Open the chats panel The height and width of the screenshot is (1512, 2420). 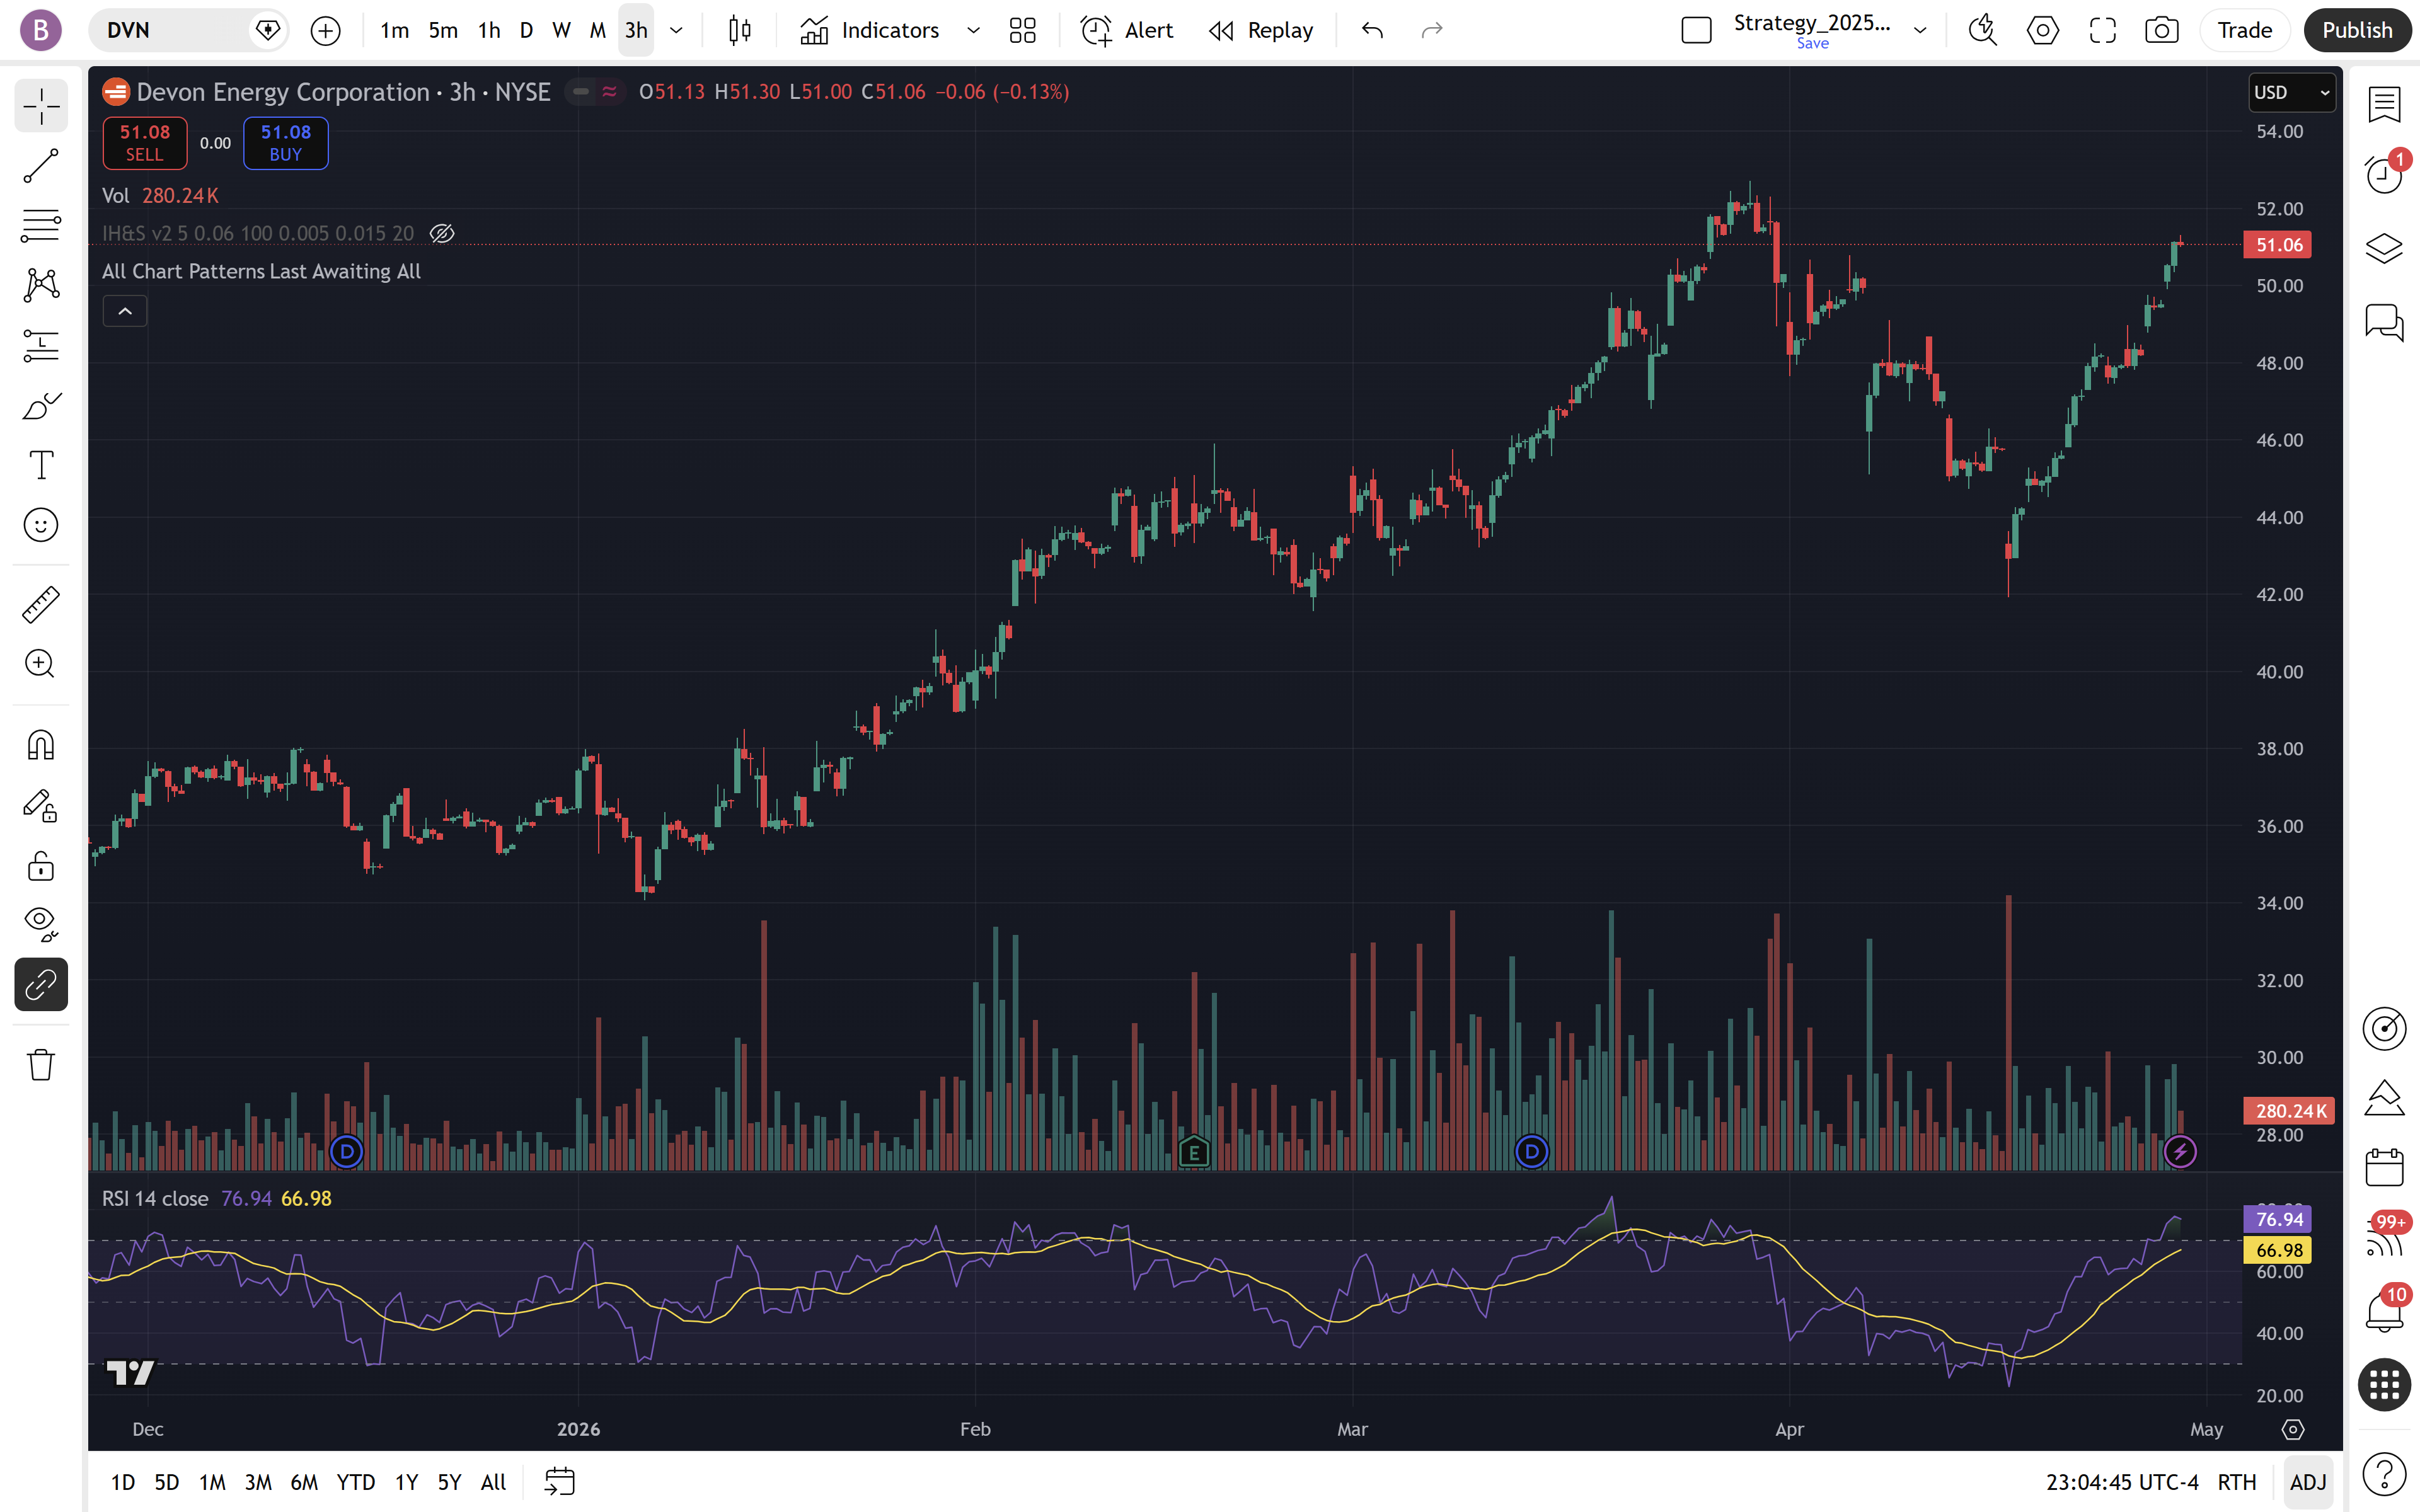pyautogui.click(x=2385, y=322)
